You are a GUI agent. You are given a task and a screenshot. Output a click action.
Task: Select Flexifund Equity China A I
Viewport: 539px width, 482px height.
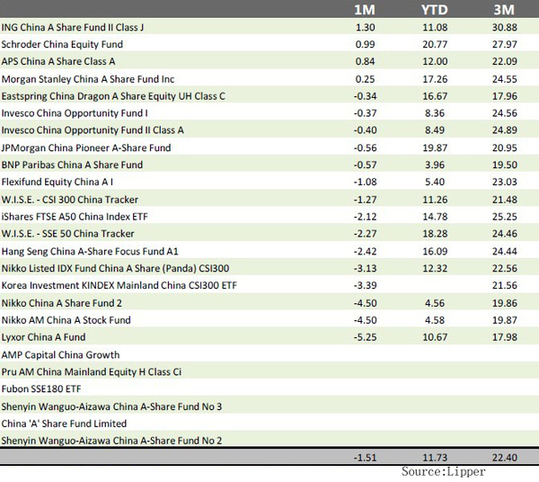click(x=57, y=182)
